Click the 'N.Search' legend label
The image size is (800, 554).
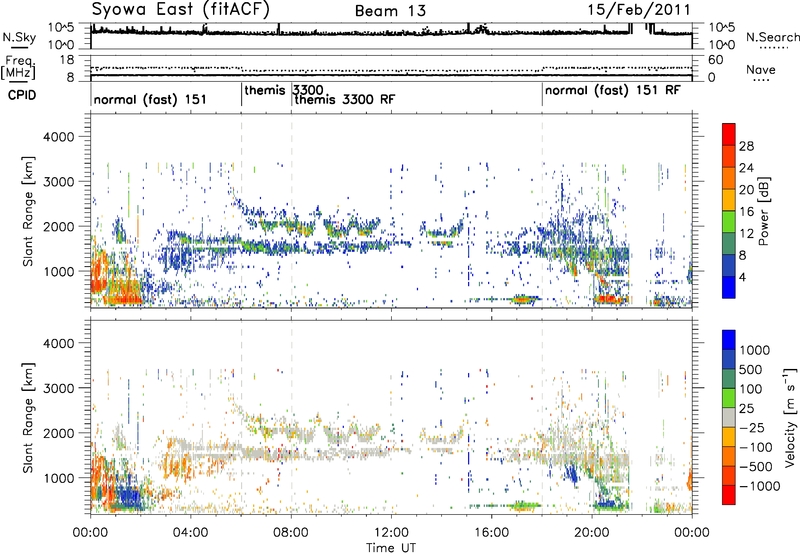(772, 37)
